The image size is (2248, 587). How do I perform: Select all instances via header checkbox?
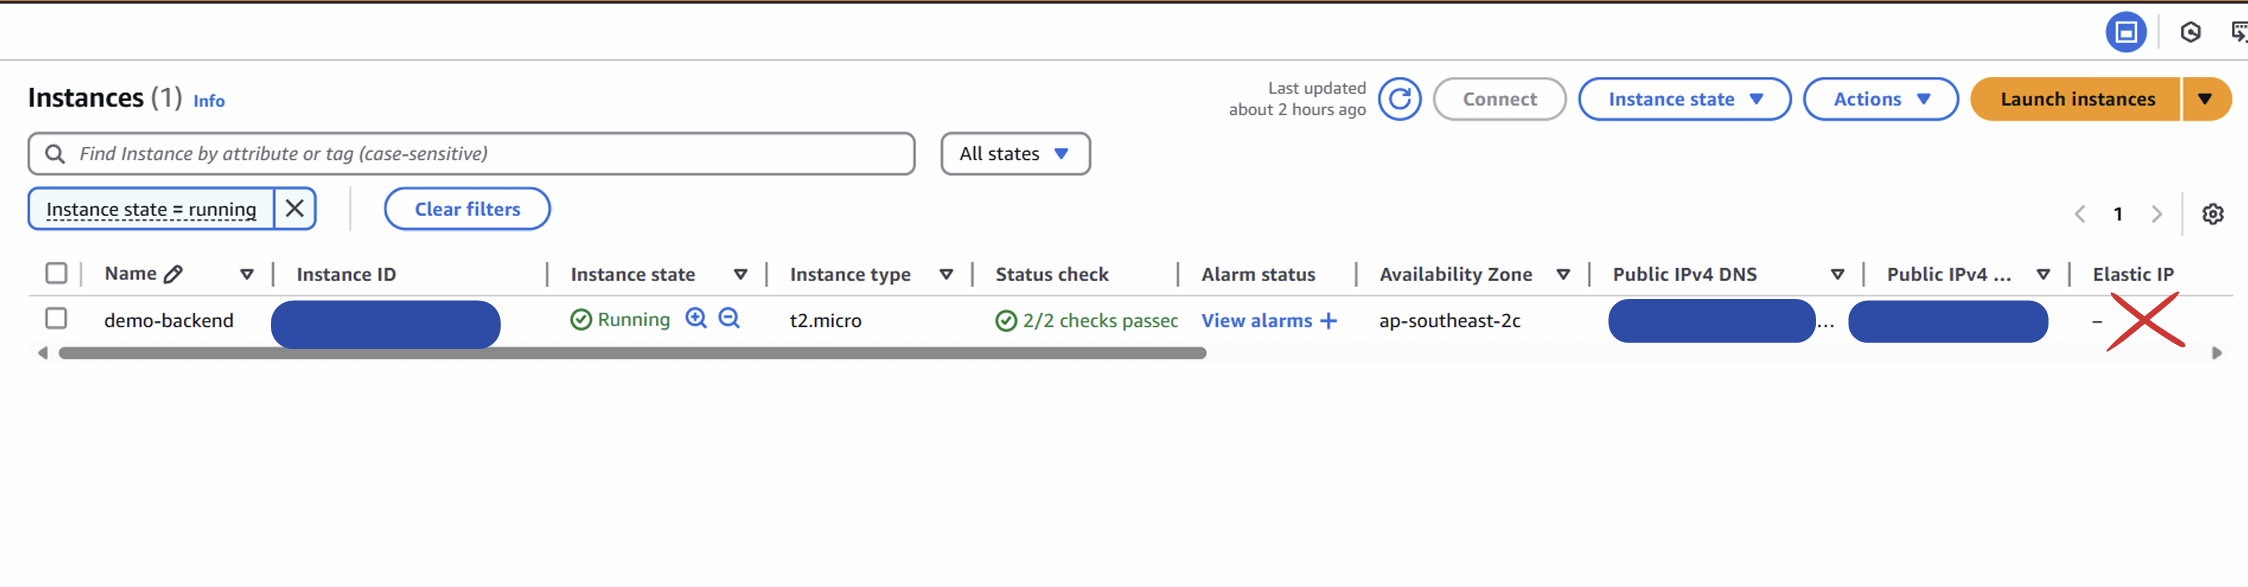pos(56,272)
